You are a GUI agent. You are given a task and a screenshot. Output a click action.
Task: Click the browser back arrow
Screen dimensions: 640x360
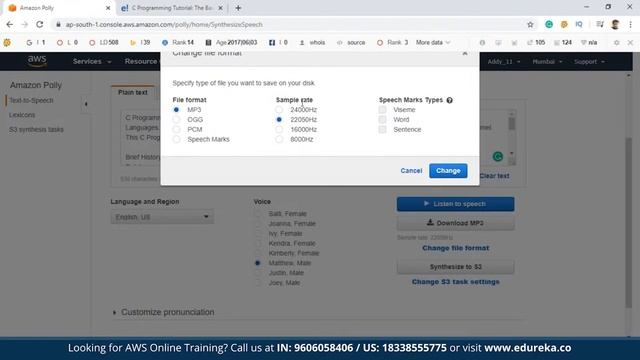pyautogui.click(x=10, y=24)
